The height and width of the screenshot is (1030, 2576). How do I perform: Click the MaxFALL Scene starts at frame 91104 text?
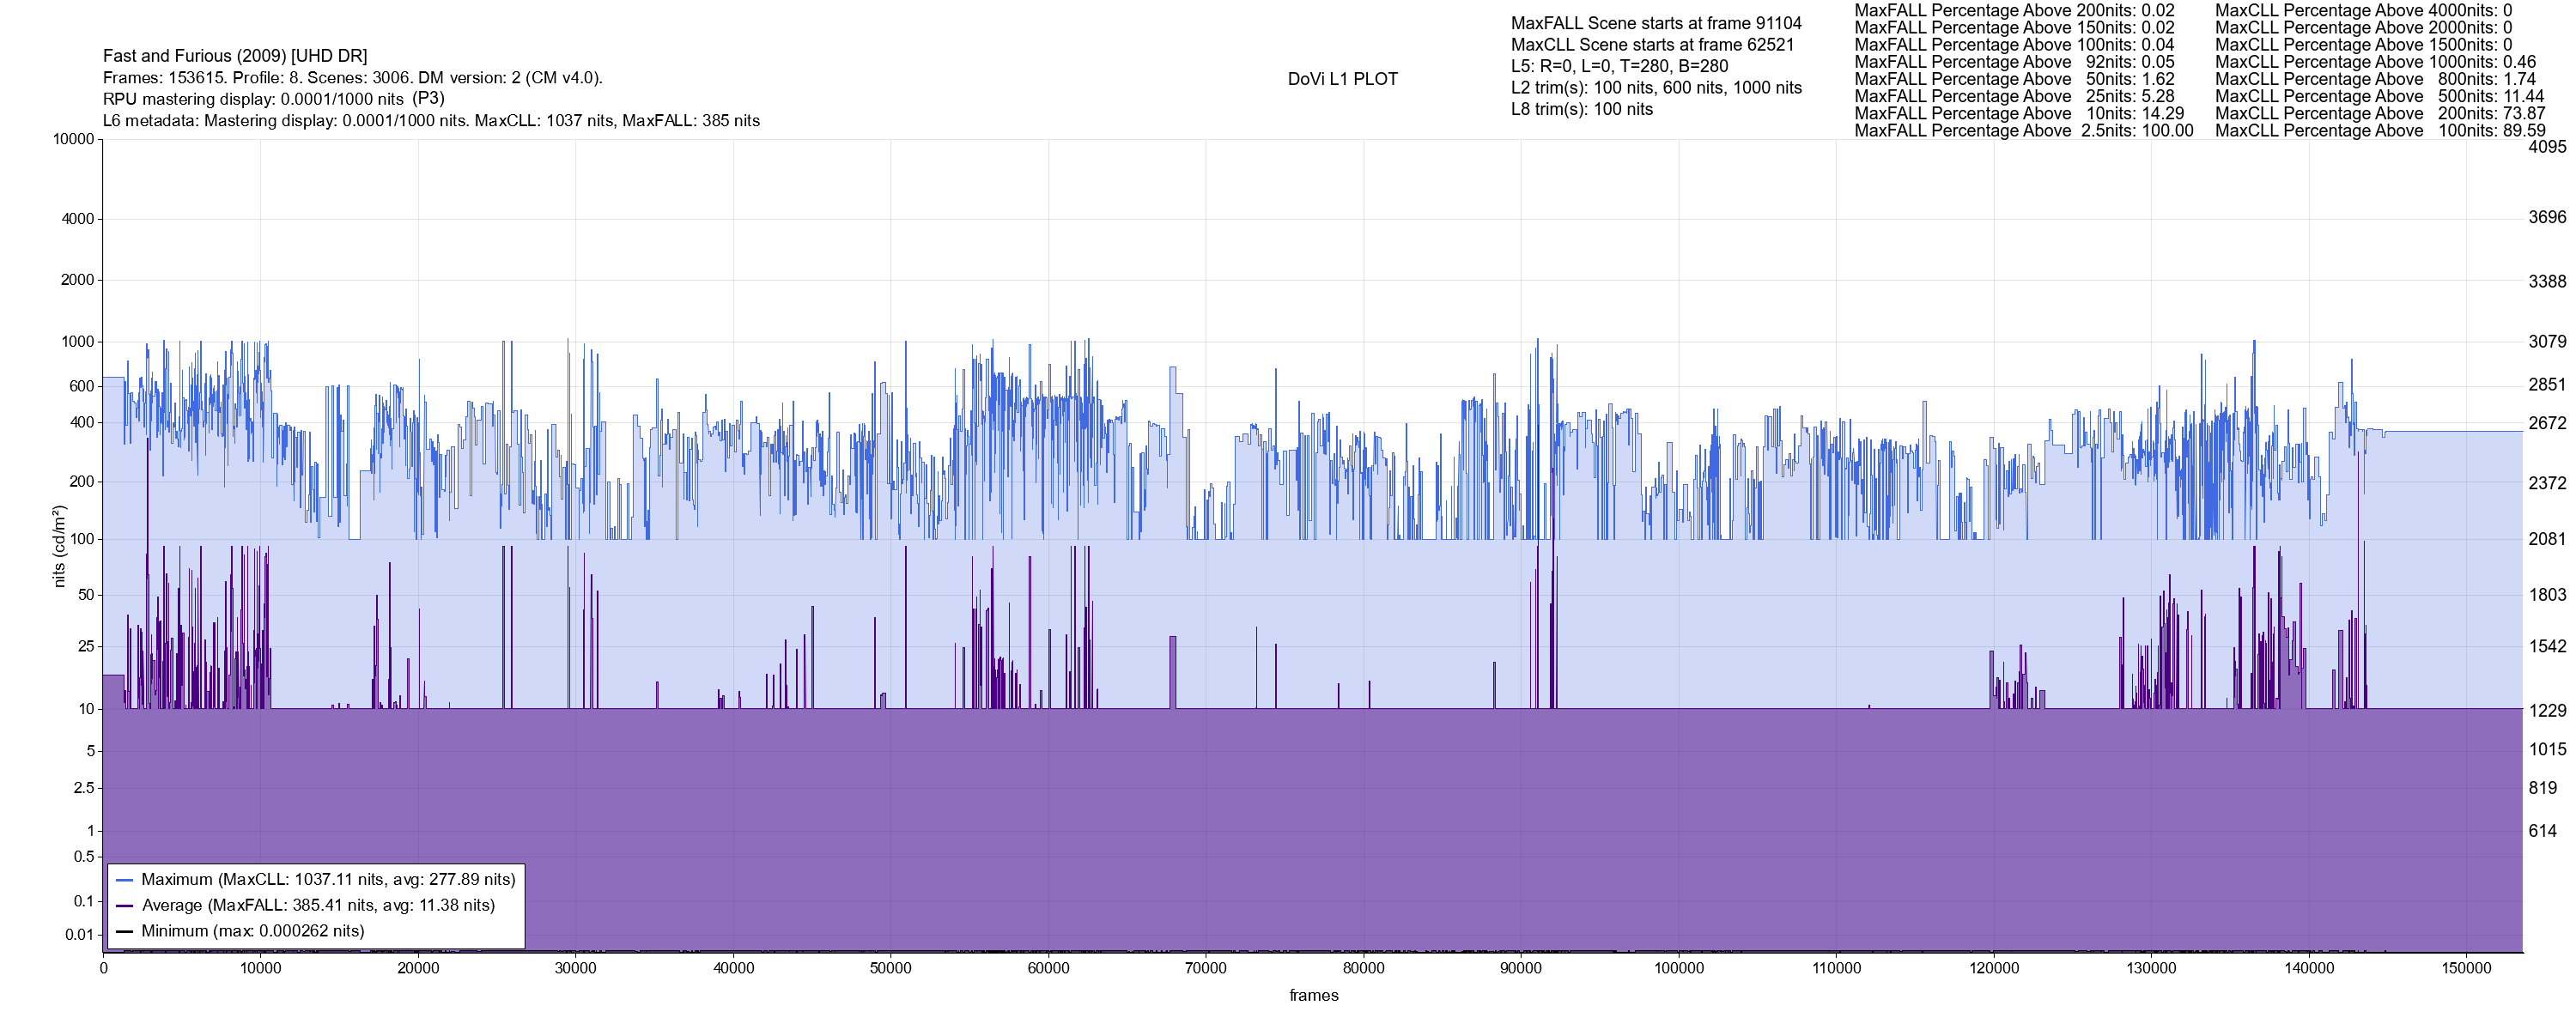pyautogui.click(x=1656, y=23)
